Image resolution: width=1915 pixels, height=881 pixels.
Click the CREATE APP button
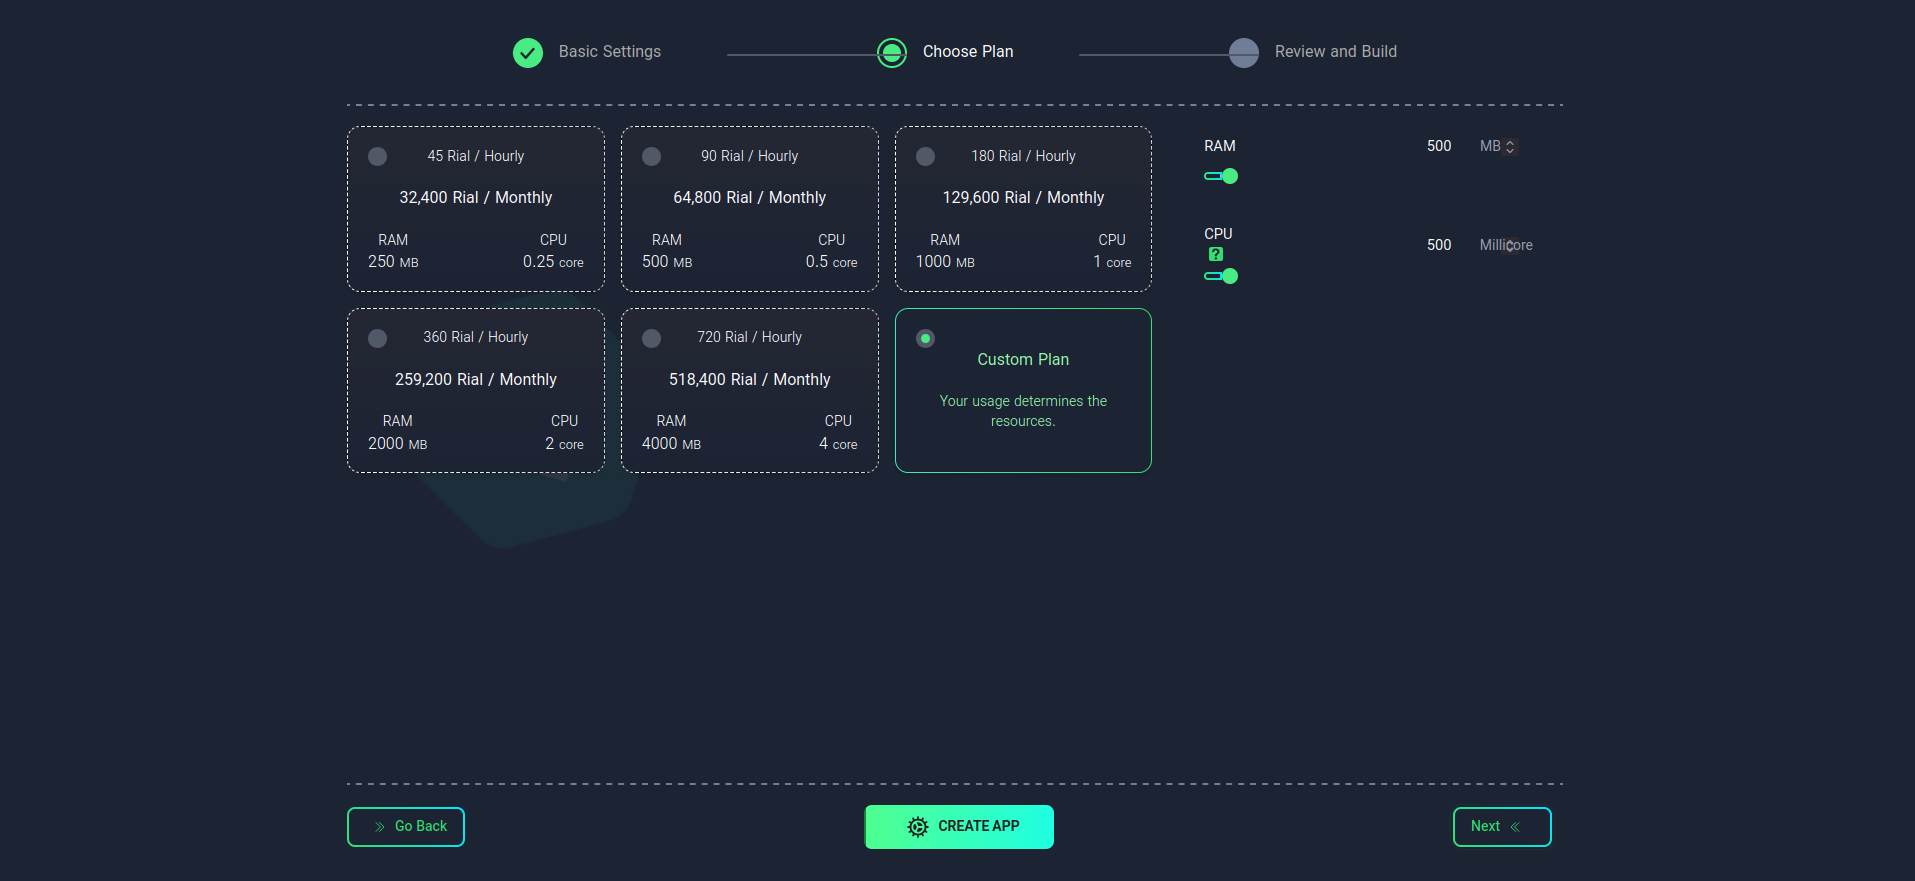[x=959, y=827]
